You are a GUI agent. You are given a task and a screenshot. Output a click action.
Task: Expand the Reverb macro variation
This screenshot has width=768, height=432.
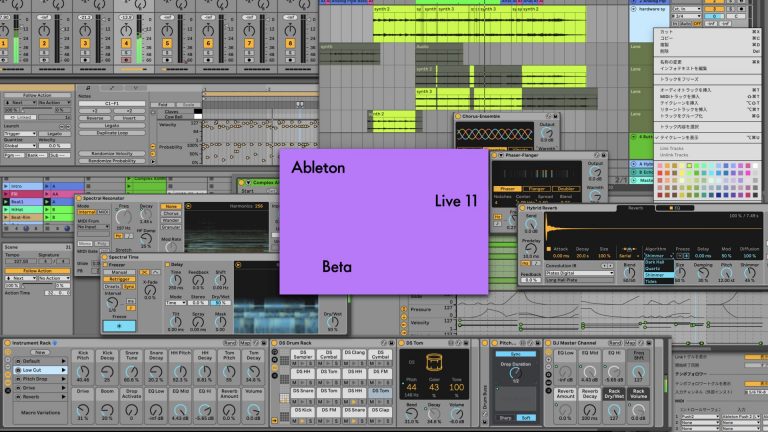(x=63, y=397)
